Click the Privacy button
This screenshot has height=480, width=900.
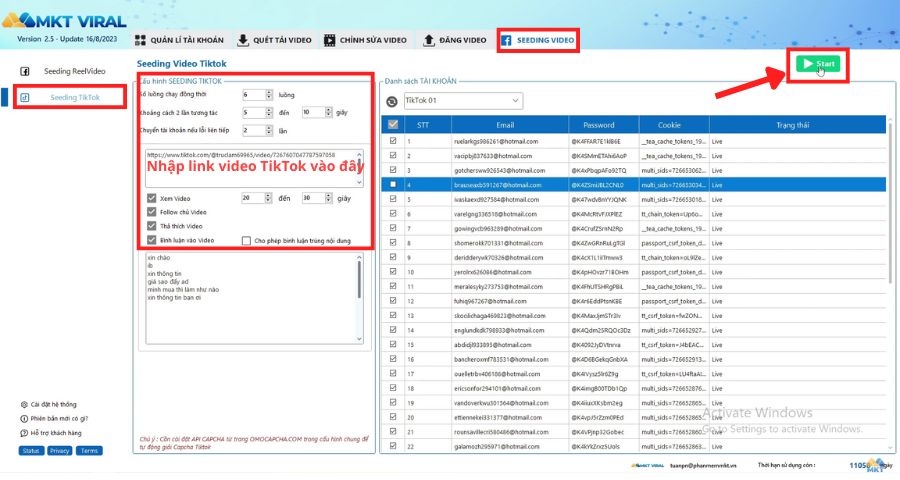click(60, 451)
